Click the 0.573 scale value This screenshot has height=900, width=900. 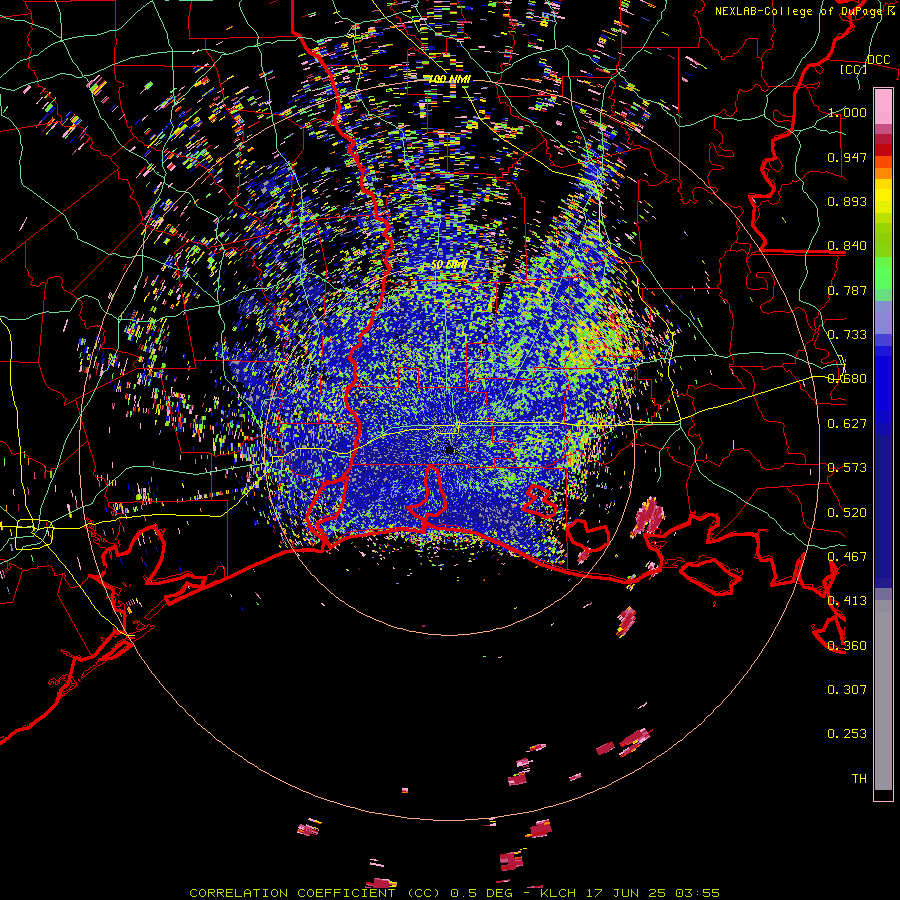(x=847, y=468)
